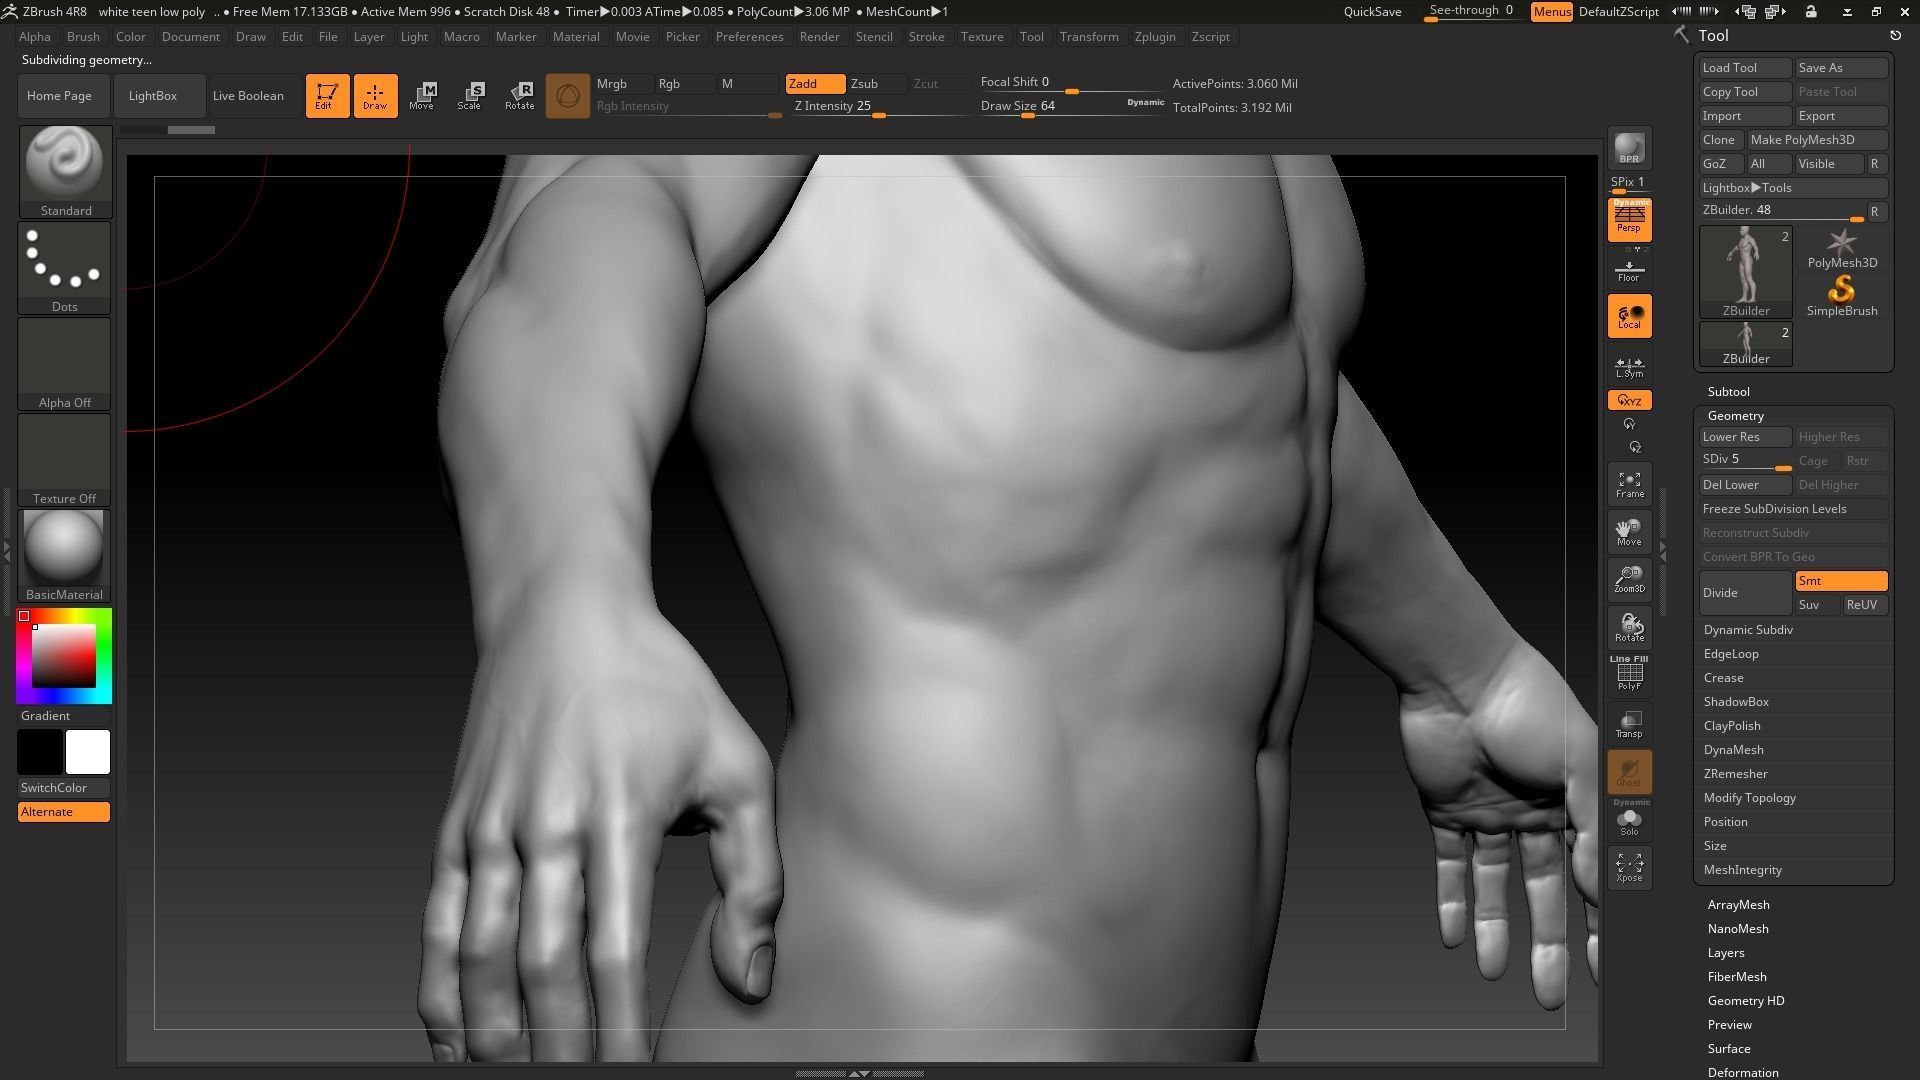
Task: Expand the Modify Topology section
Action: click(1750, 798)
